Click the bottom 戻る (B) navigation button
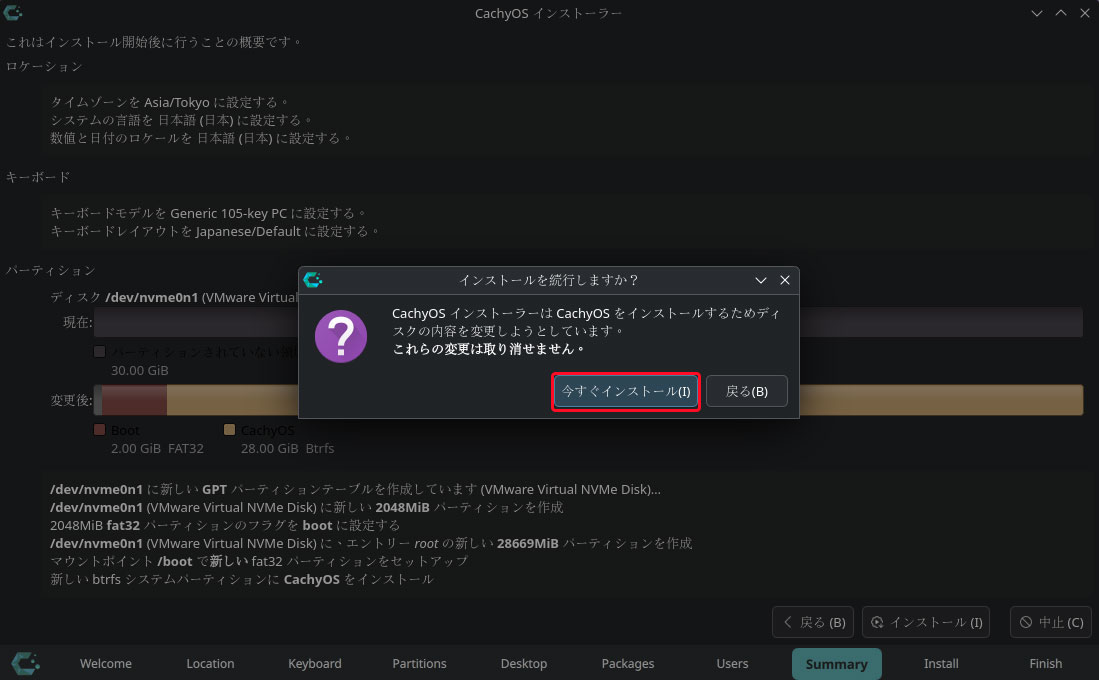This screenshot has height=680, width=1099. (x=813, y=623)
